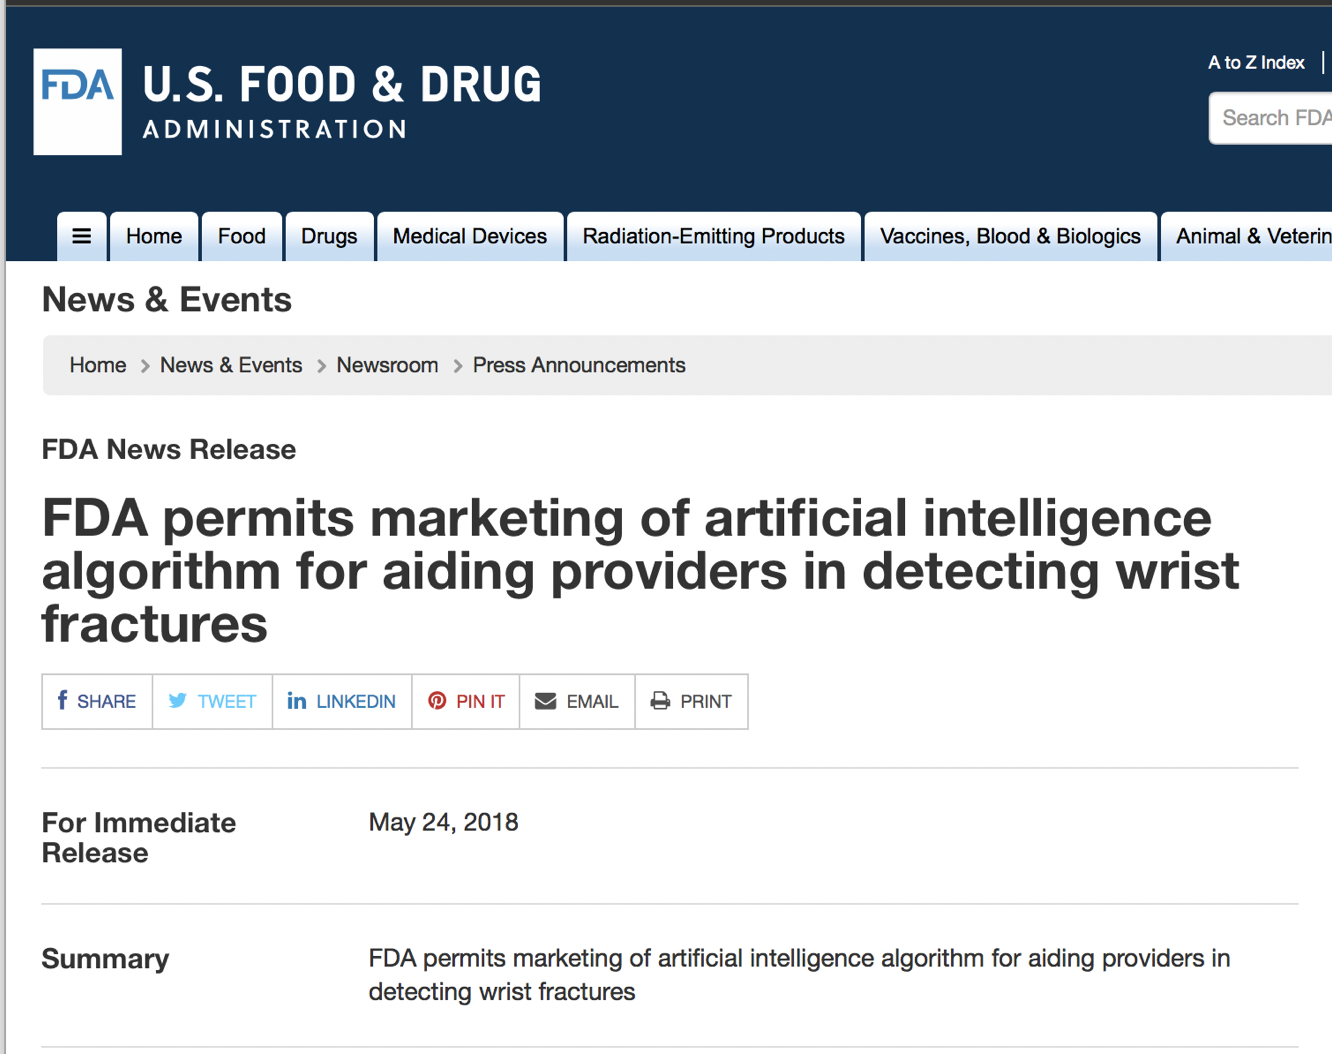Go to the Drugs tab
The image size is (1332, 1054).
(x=329, y=236)
